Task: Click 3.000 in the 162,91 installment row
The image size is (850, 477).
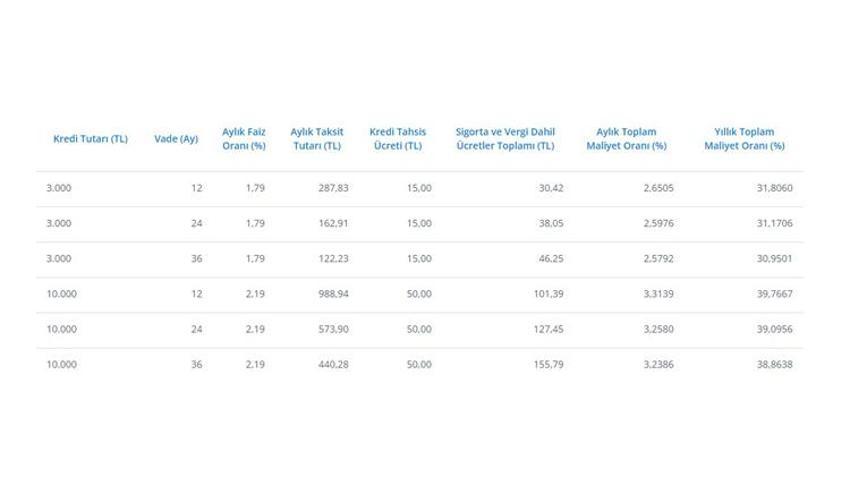Action: [x=59, y=223]
